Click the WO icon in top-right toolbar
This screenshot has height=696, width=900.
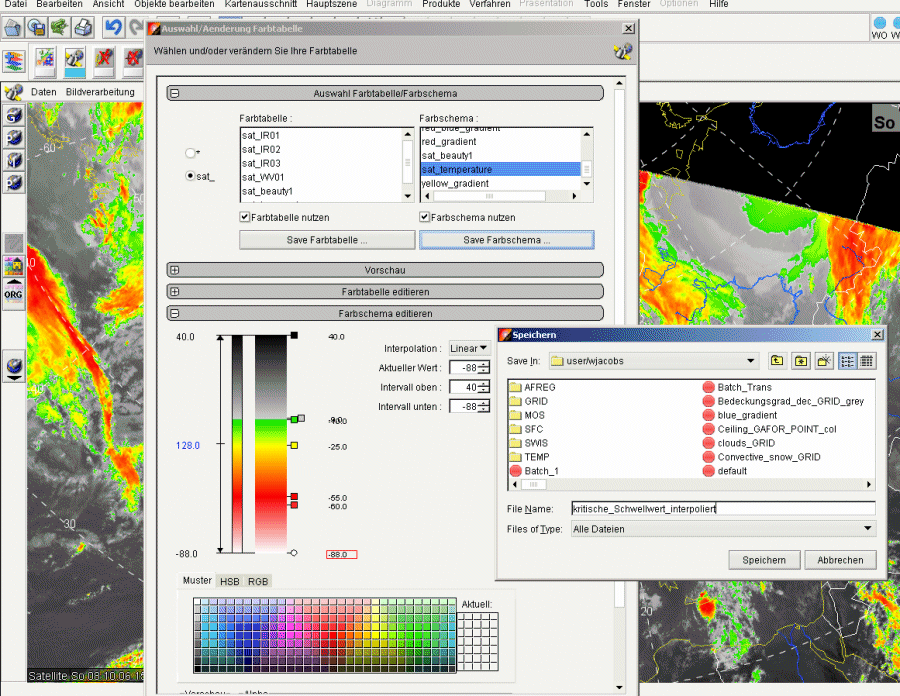(x=879, y=28)
